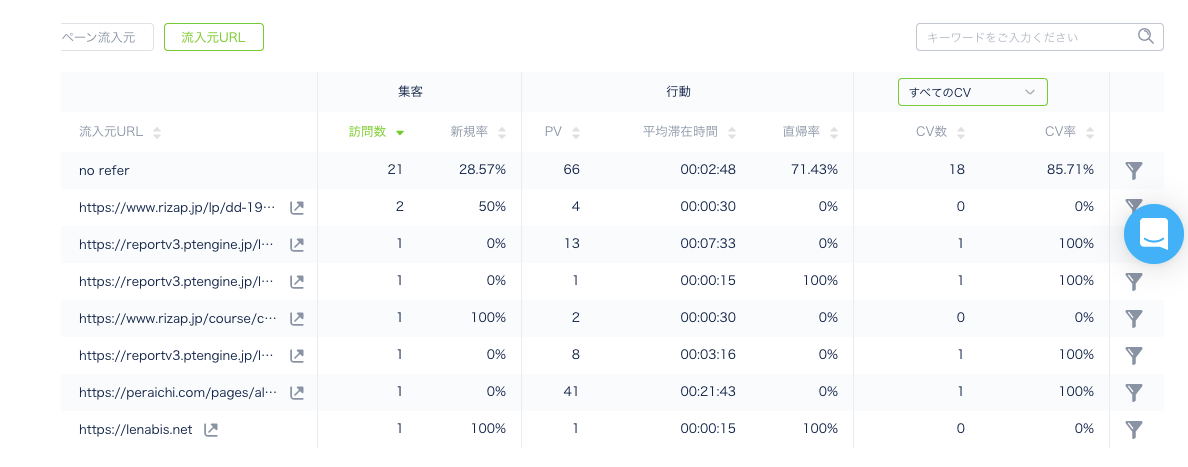Expand the すべてのCV dropdown
The width and height of the screenshot is (1188, 467).
coord(972,92)
